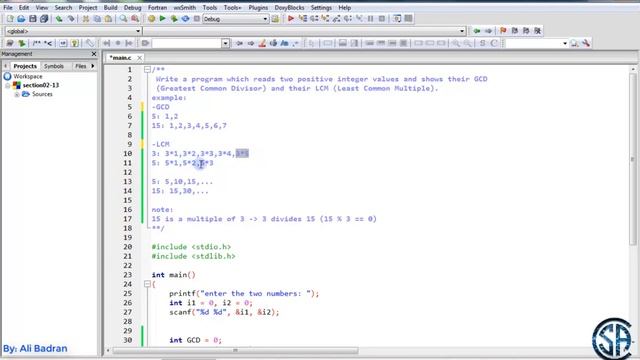Open the Project menu
This screenshot has width=640, height=360.
tap(88, 7)
